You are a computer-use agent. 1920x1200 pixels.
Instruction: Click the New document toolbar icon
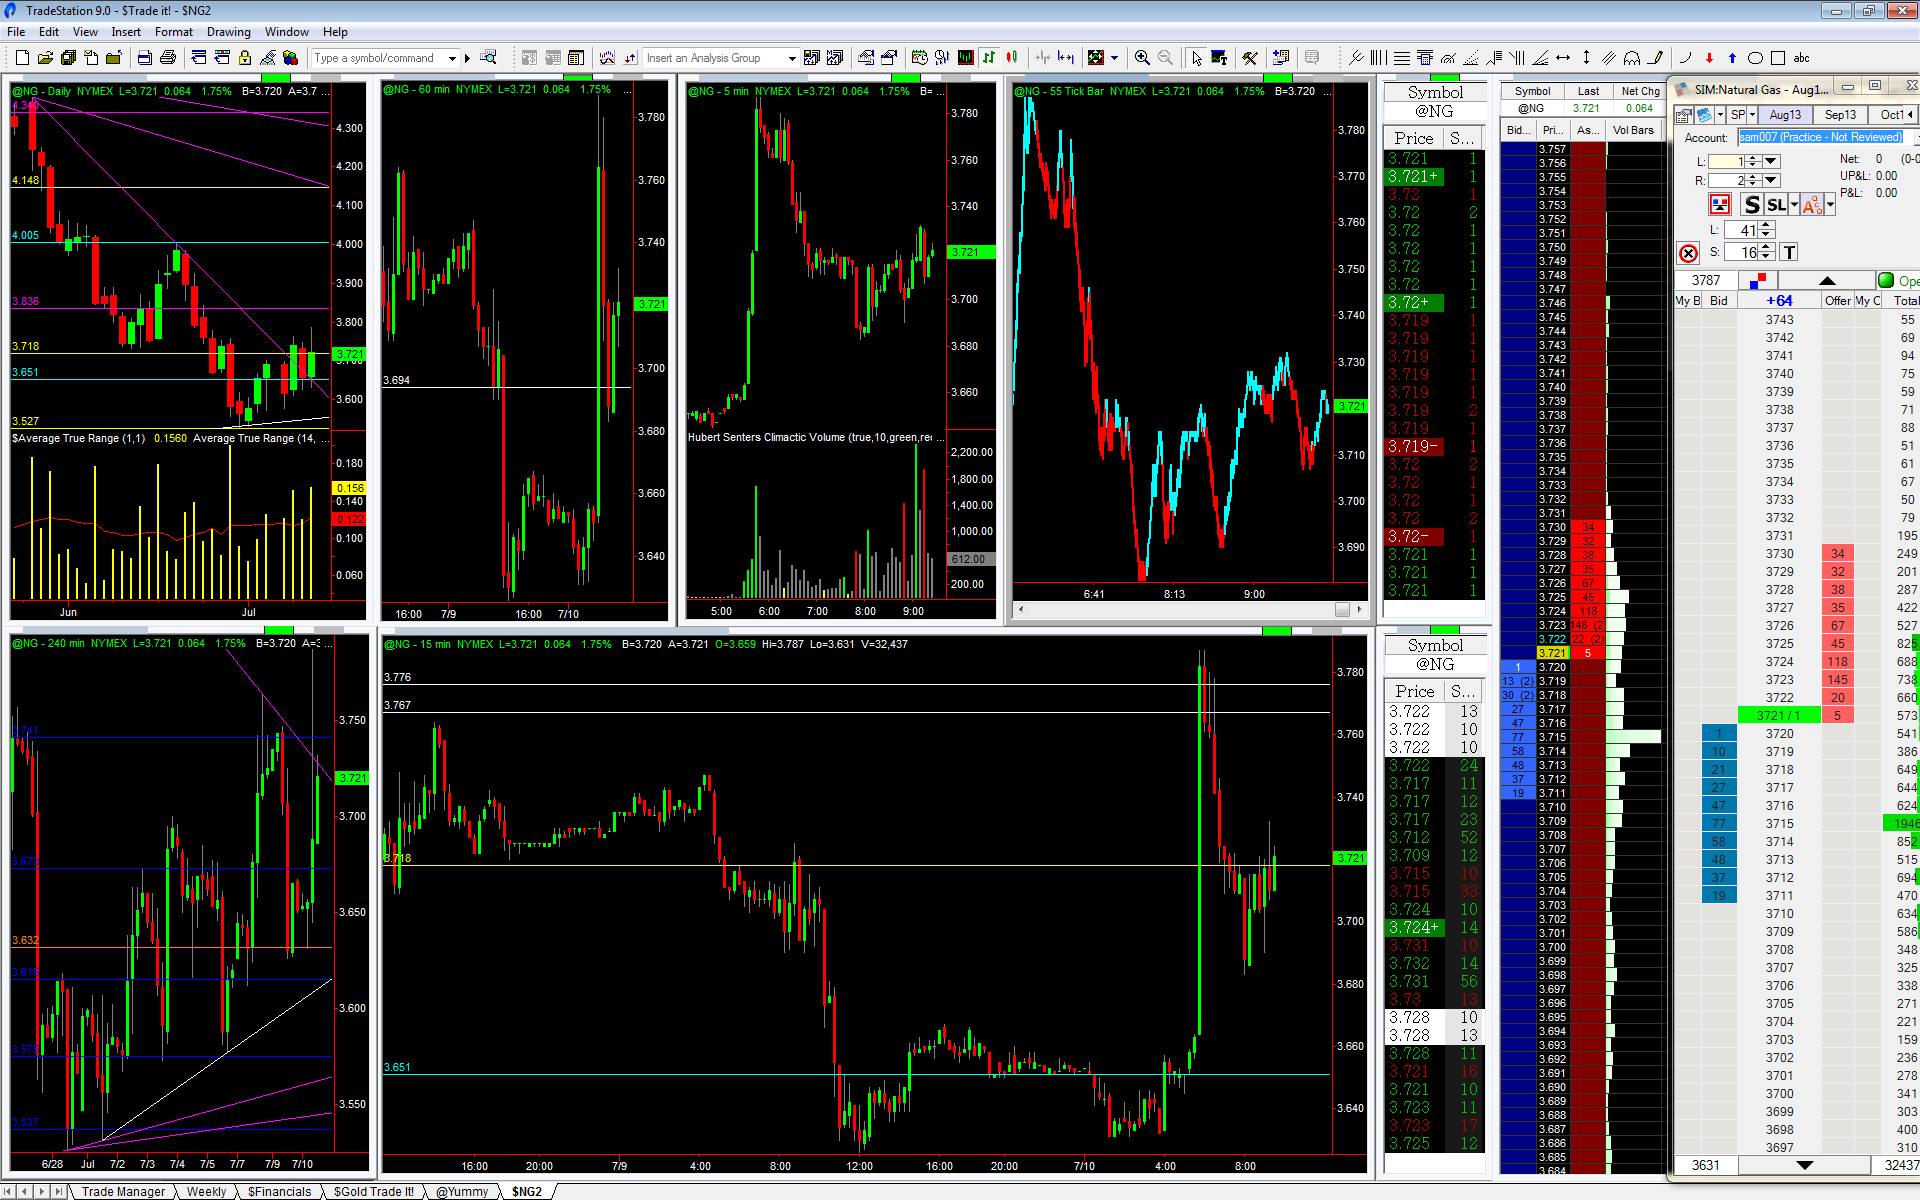(22, 58)
